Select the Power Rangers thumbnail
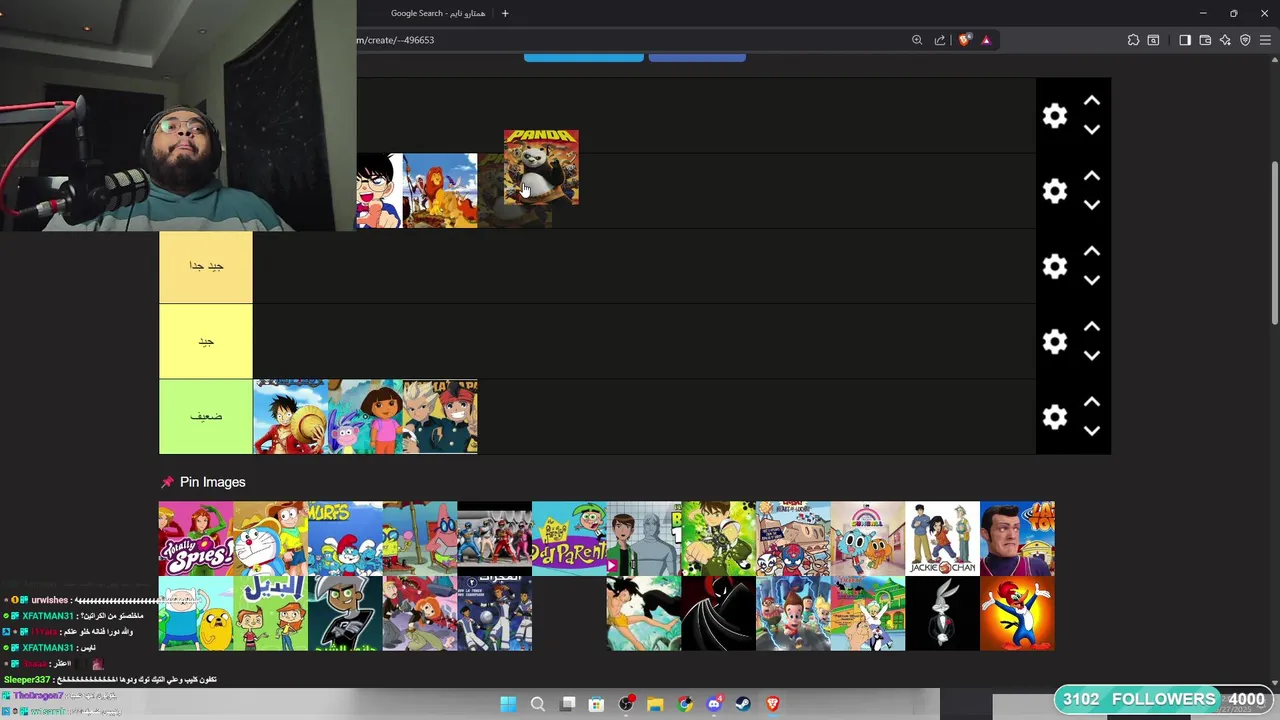Viewport: 1280px width, 720px height. 494,539
